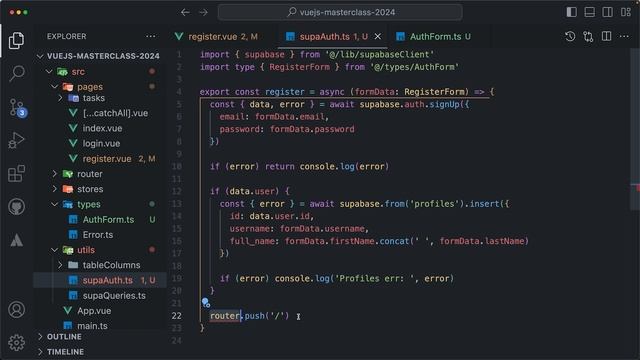Open [...catchAll].vue file
This screenshot has height=360, width=640.
100,113
